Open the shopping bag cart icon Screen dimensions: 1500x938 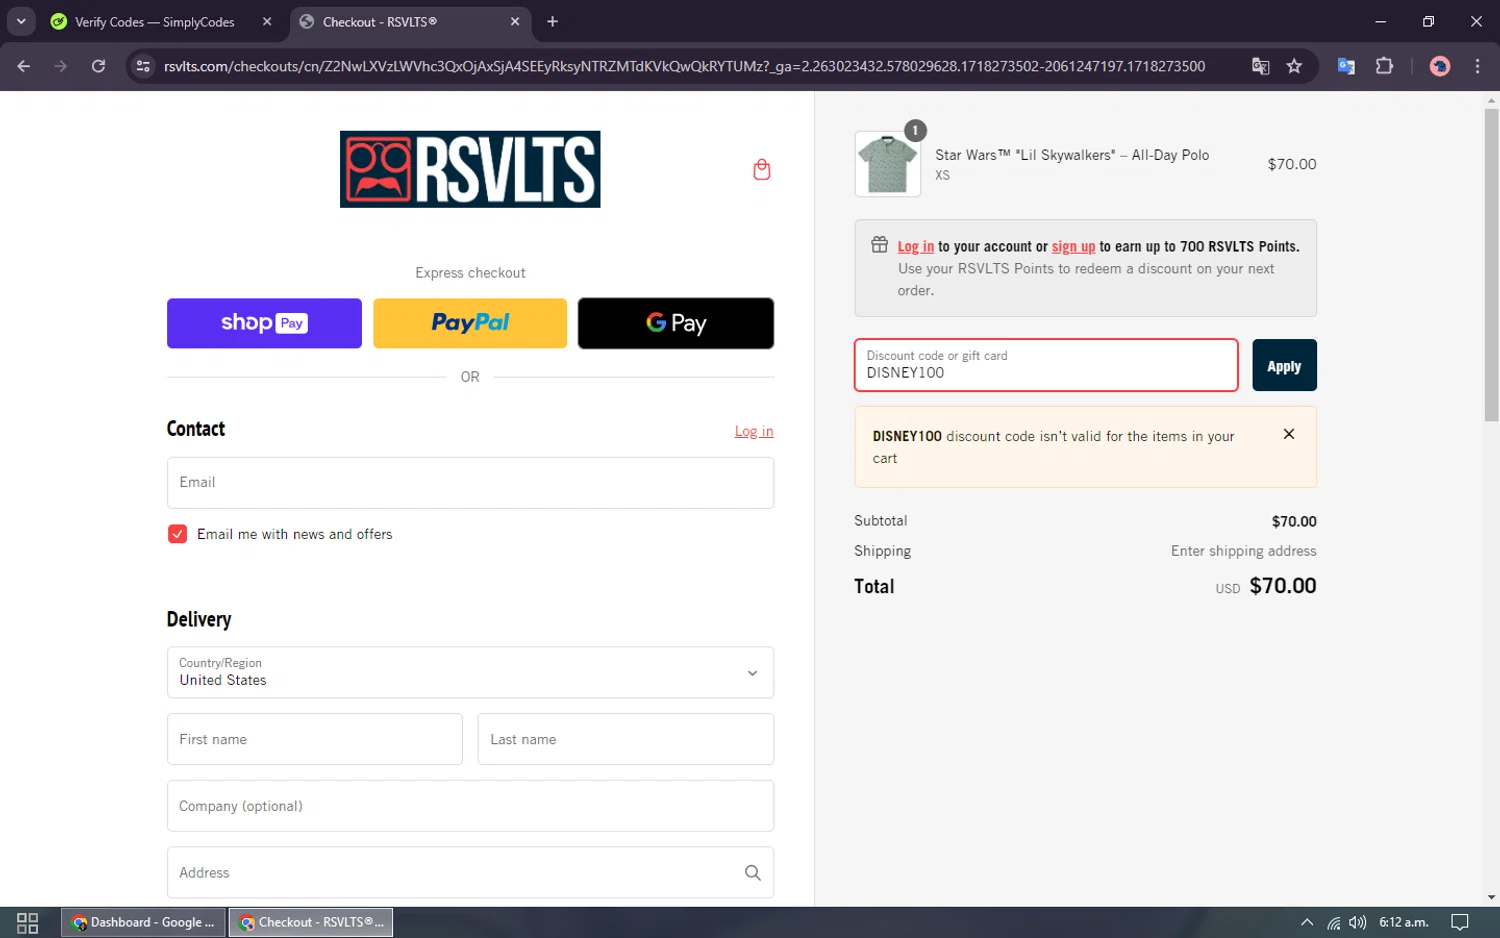coord(761,169)
